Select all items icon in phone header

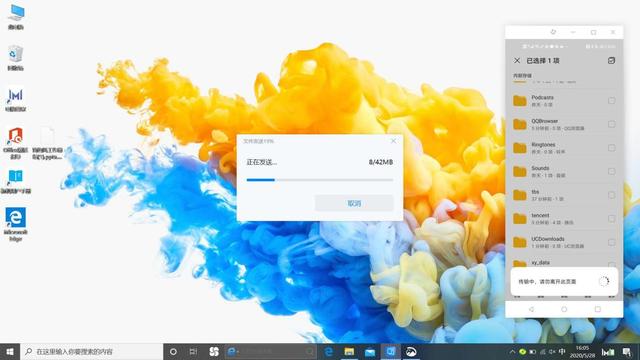pos(611,60)
